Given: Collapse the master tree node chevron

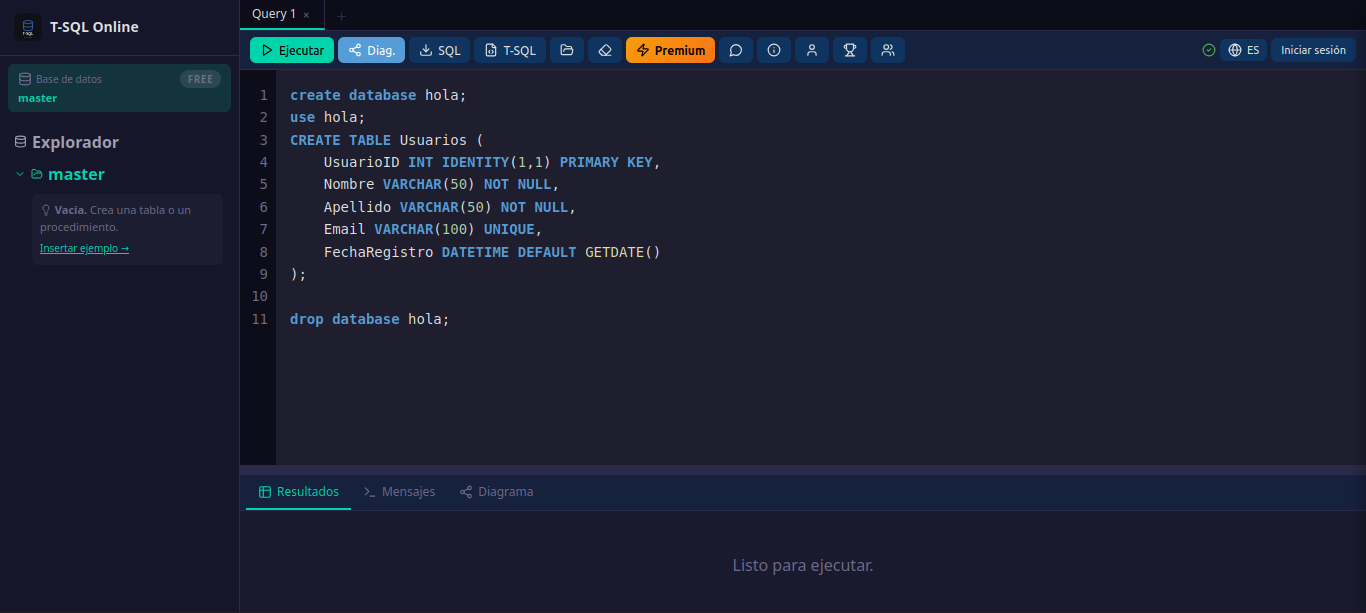Looking at the screenshot, I should 20,174.
